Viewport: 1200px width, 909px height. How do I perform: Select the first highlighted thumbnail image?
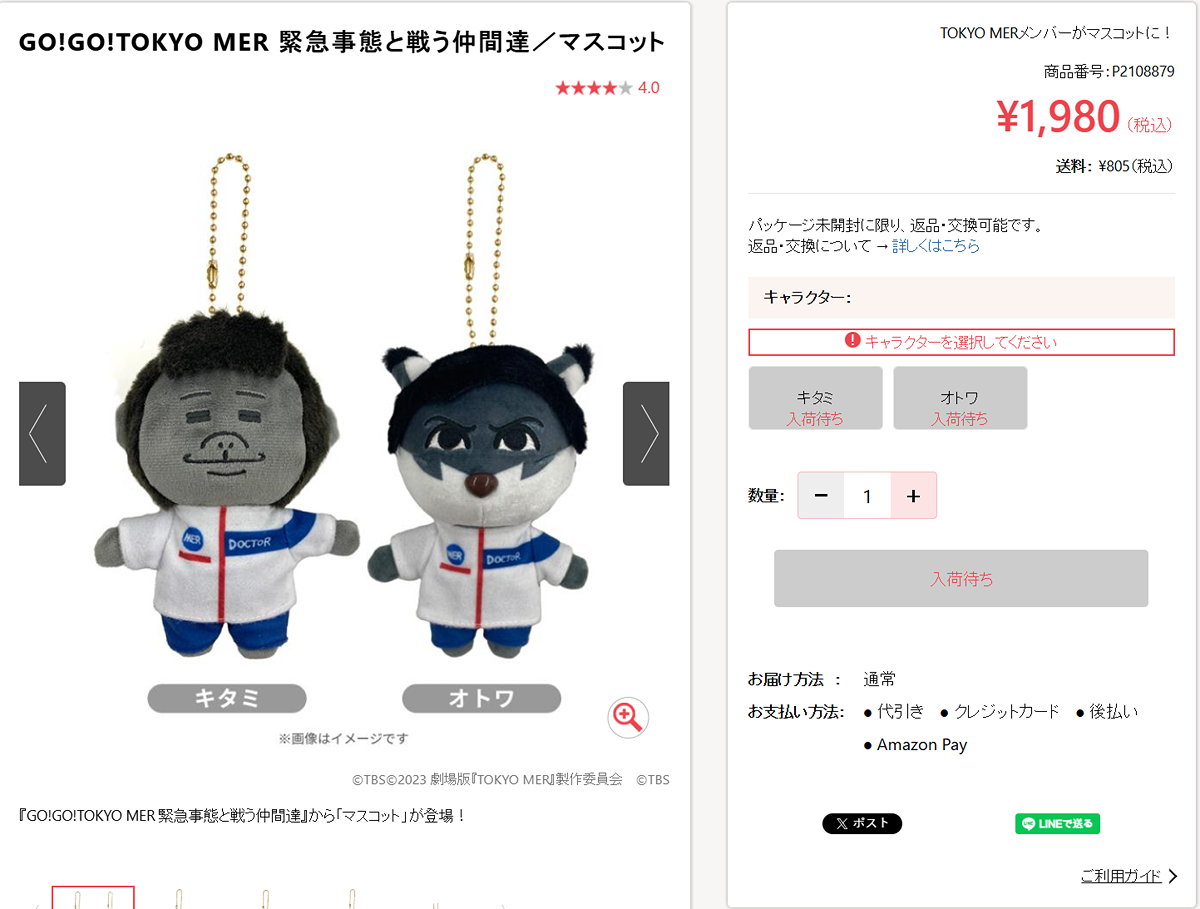coord(93,897)
